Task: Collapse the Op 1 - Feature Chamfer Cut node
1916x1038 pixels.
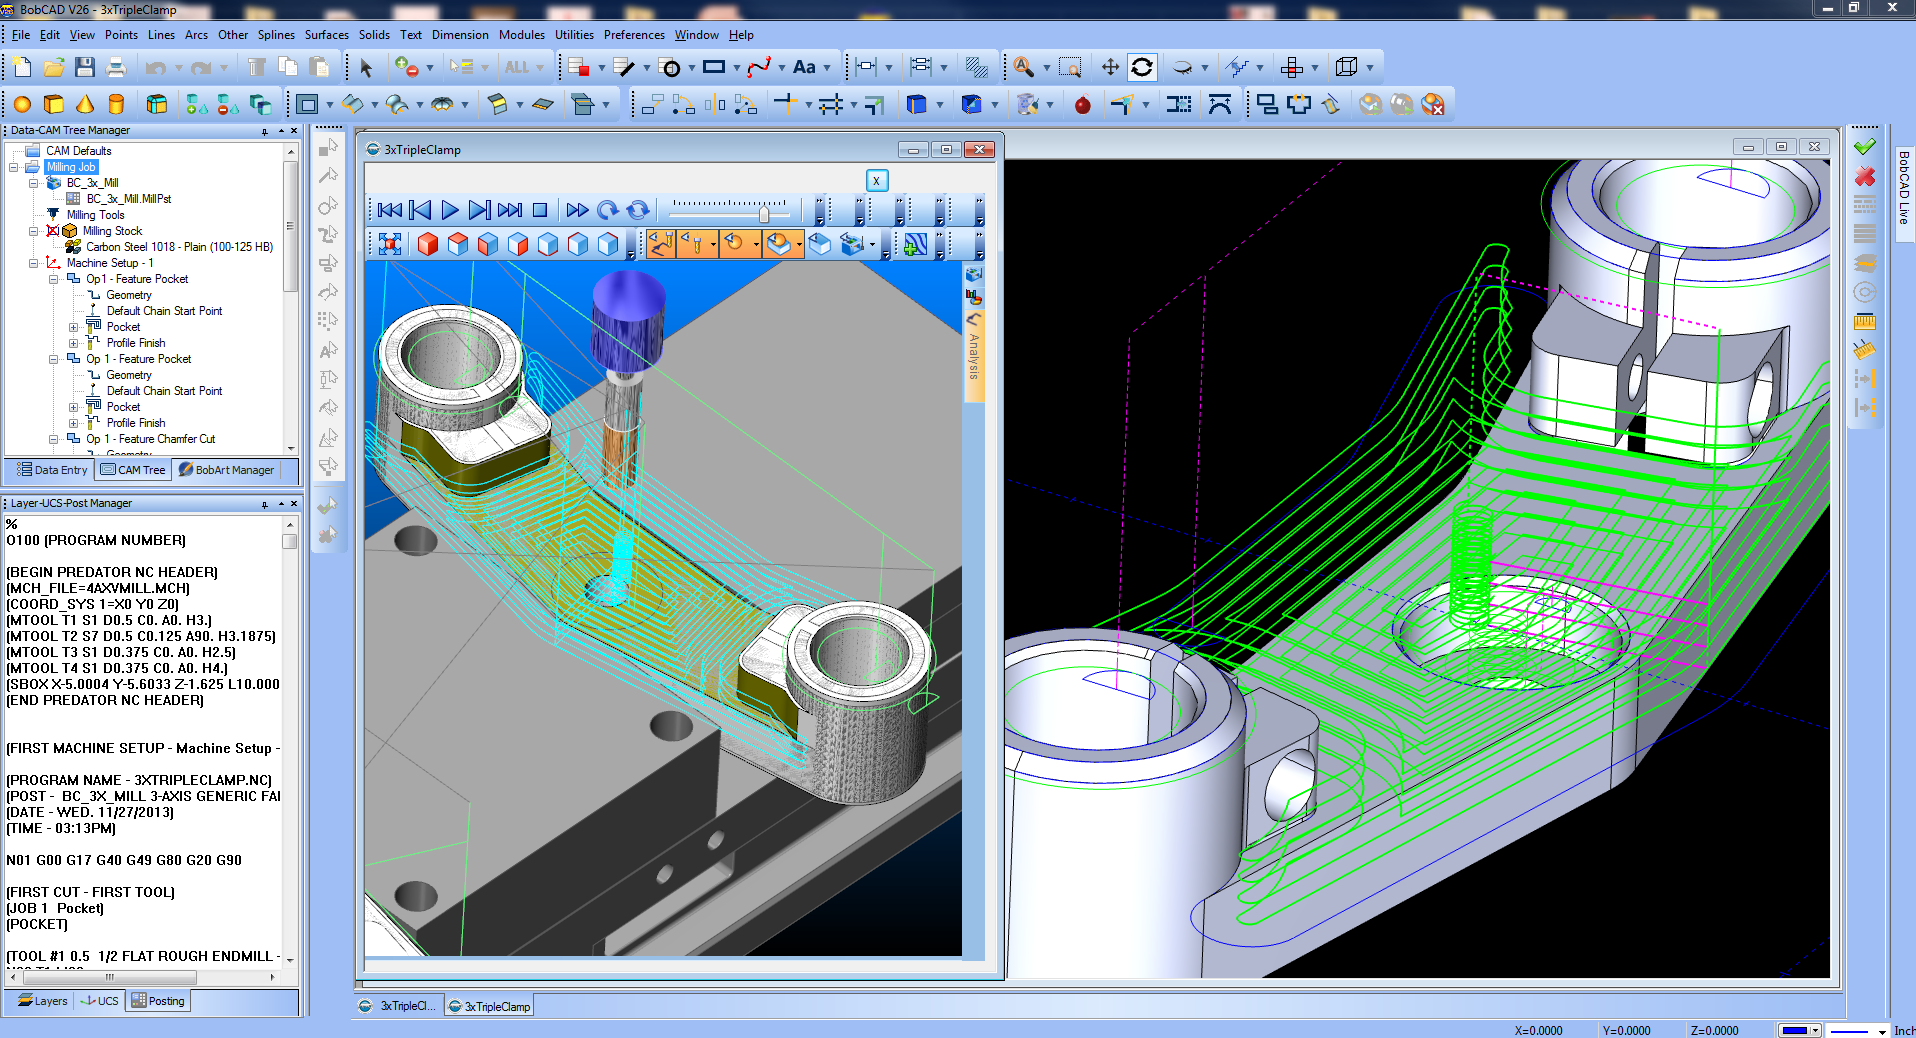Action: [x=54, y=439]
